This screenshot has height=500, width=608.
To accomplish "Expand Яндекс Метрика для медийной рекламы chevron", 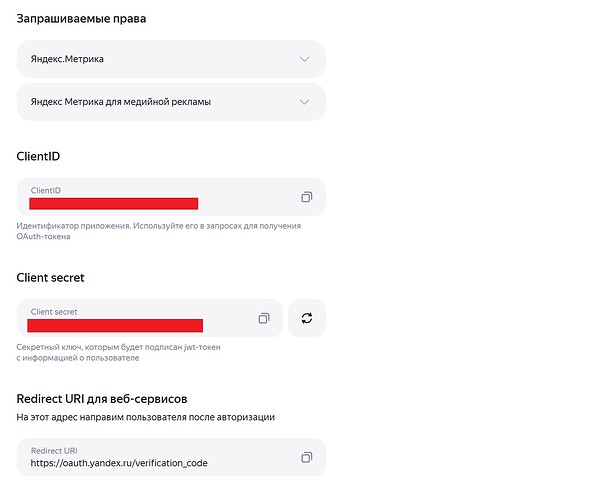I will point(305,101).
